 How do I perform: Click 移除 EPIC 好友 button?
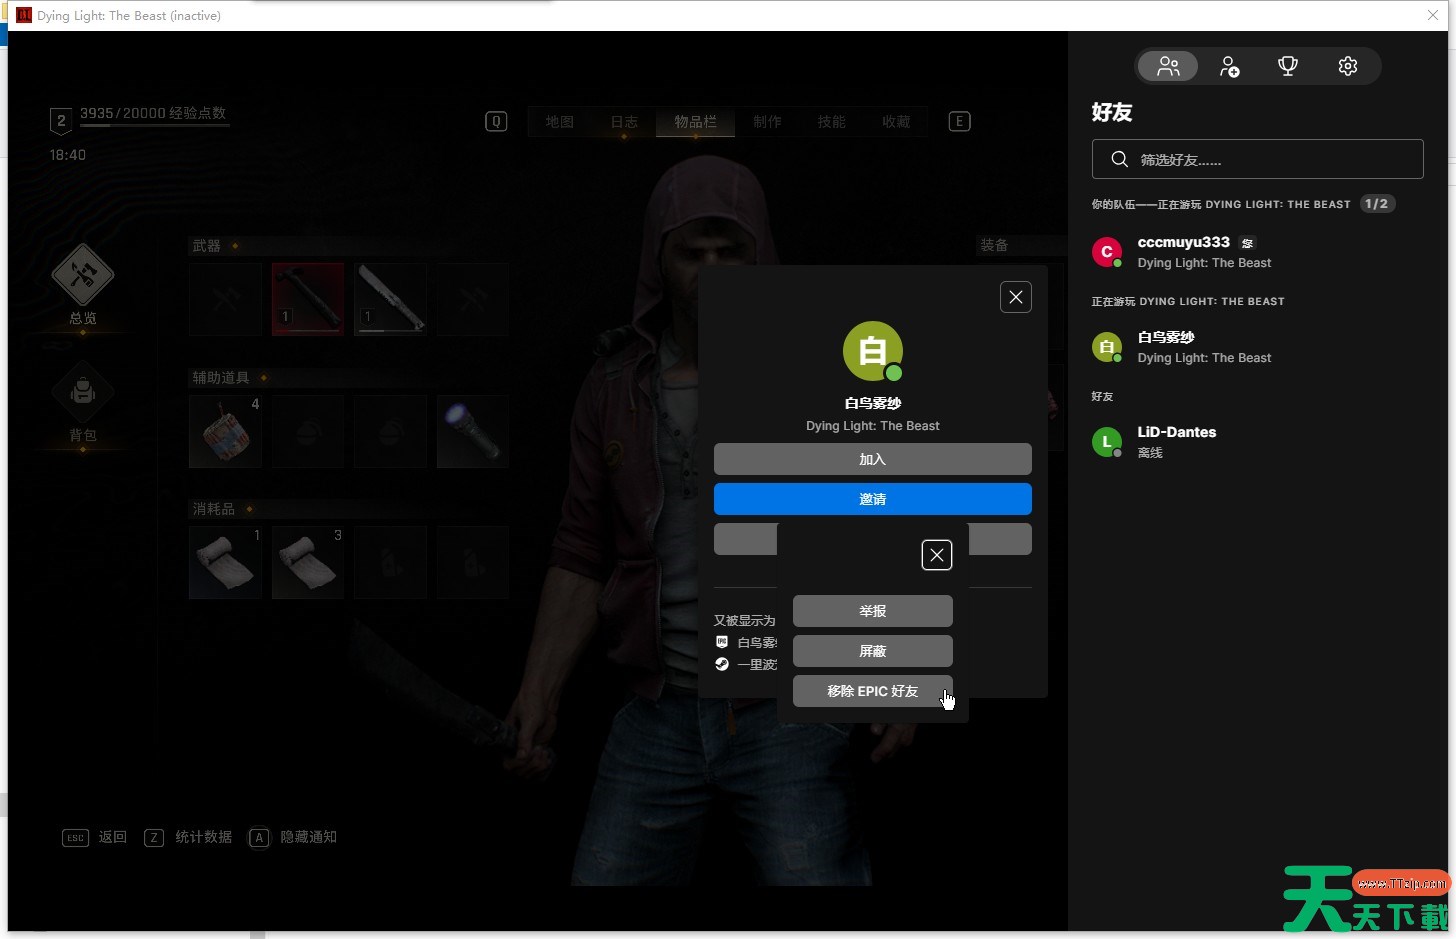pos(872,691)
